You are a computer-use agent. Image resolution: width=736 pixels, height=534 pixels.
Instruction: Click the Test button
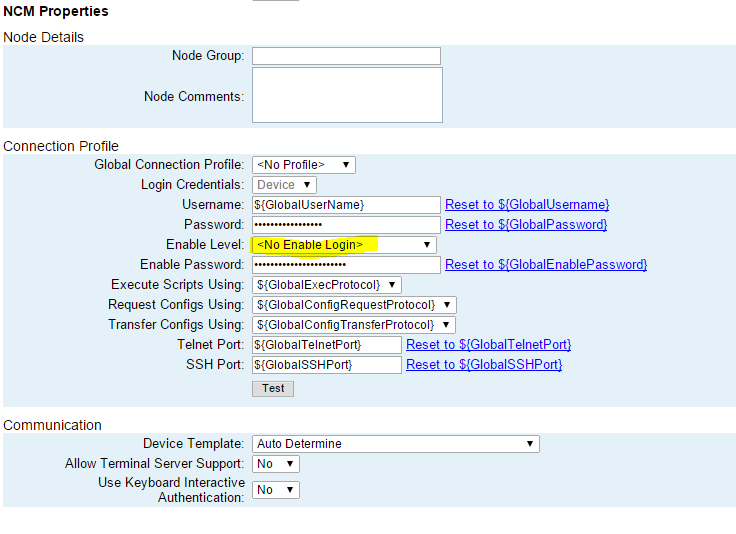tap(273, 389)
